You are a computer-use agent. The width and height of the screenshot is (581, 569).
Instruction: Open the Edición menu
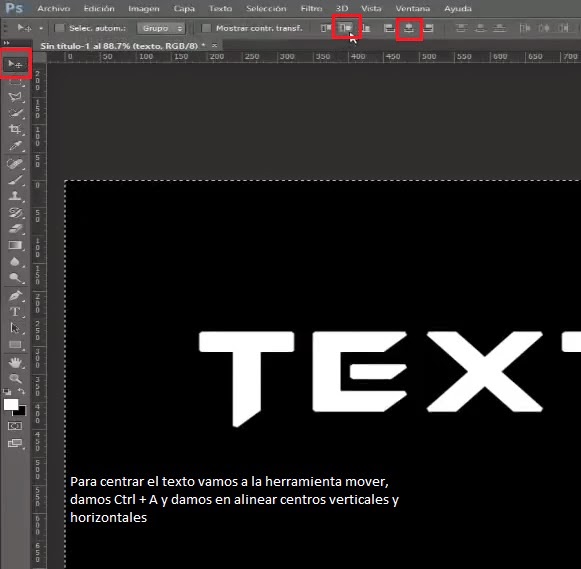point(99,9)
